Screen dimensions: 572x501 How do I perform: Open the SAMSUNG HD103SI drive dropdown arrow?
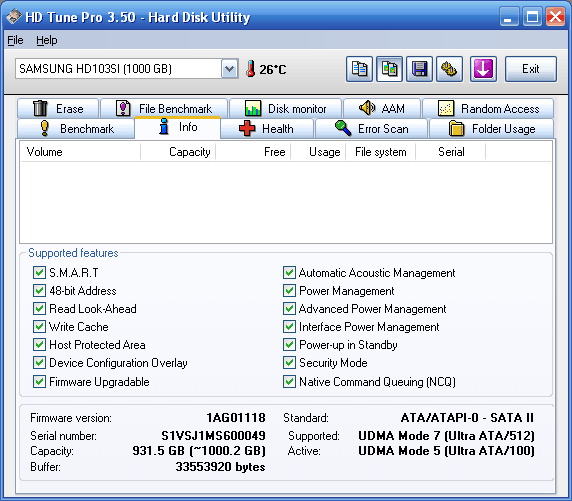click(x=229, y=69)
